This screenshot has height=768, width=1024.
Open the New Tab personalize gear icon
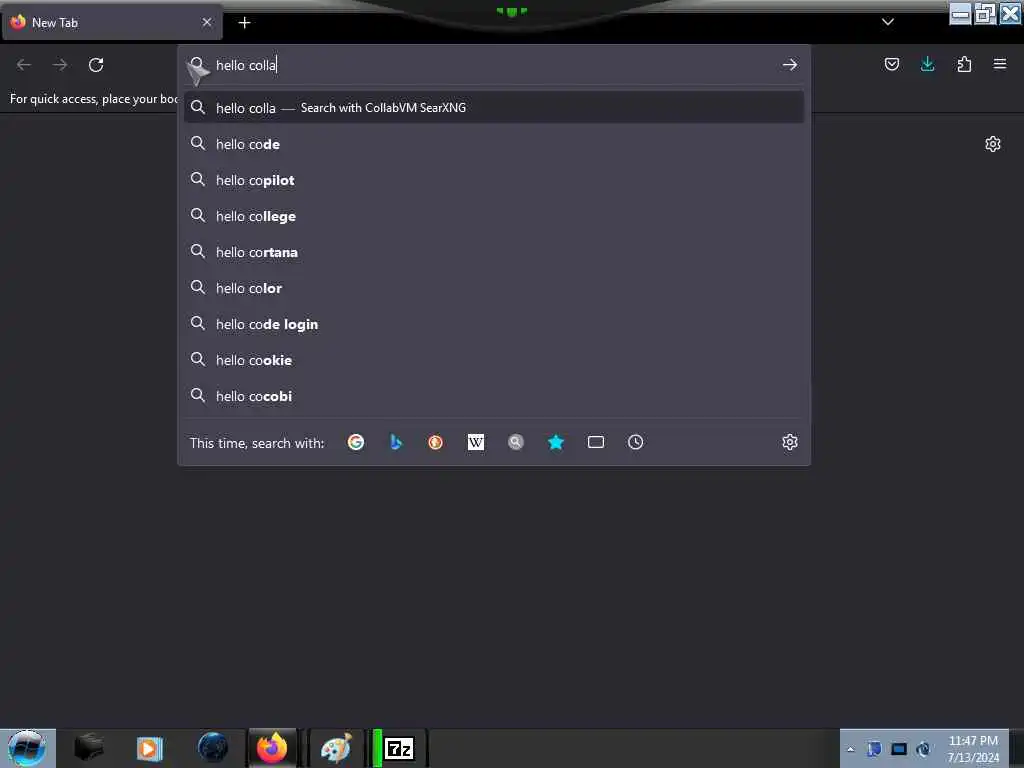993,144
